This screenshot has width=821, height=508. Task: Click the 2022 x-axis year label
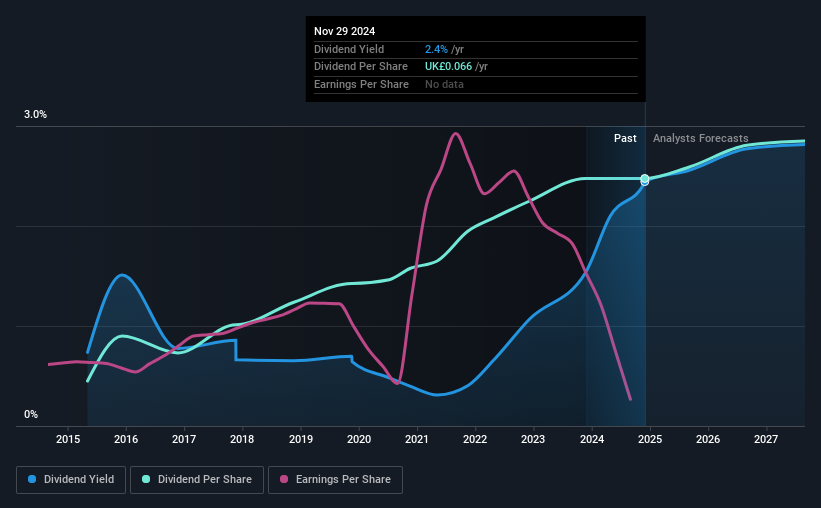coord(475,439)
